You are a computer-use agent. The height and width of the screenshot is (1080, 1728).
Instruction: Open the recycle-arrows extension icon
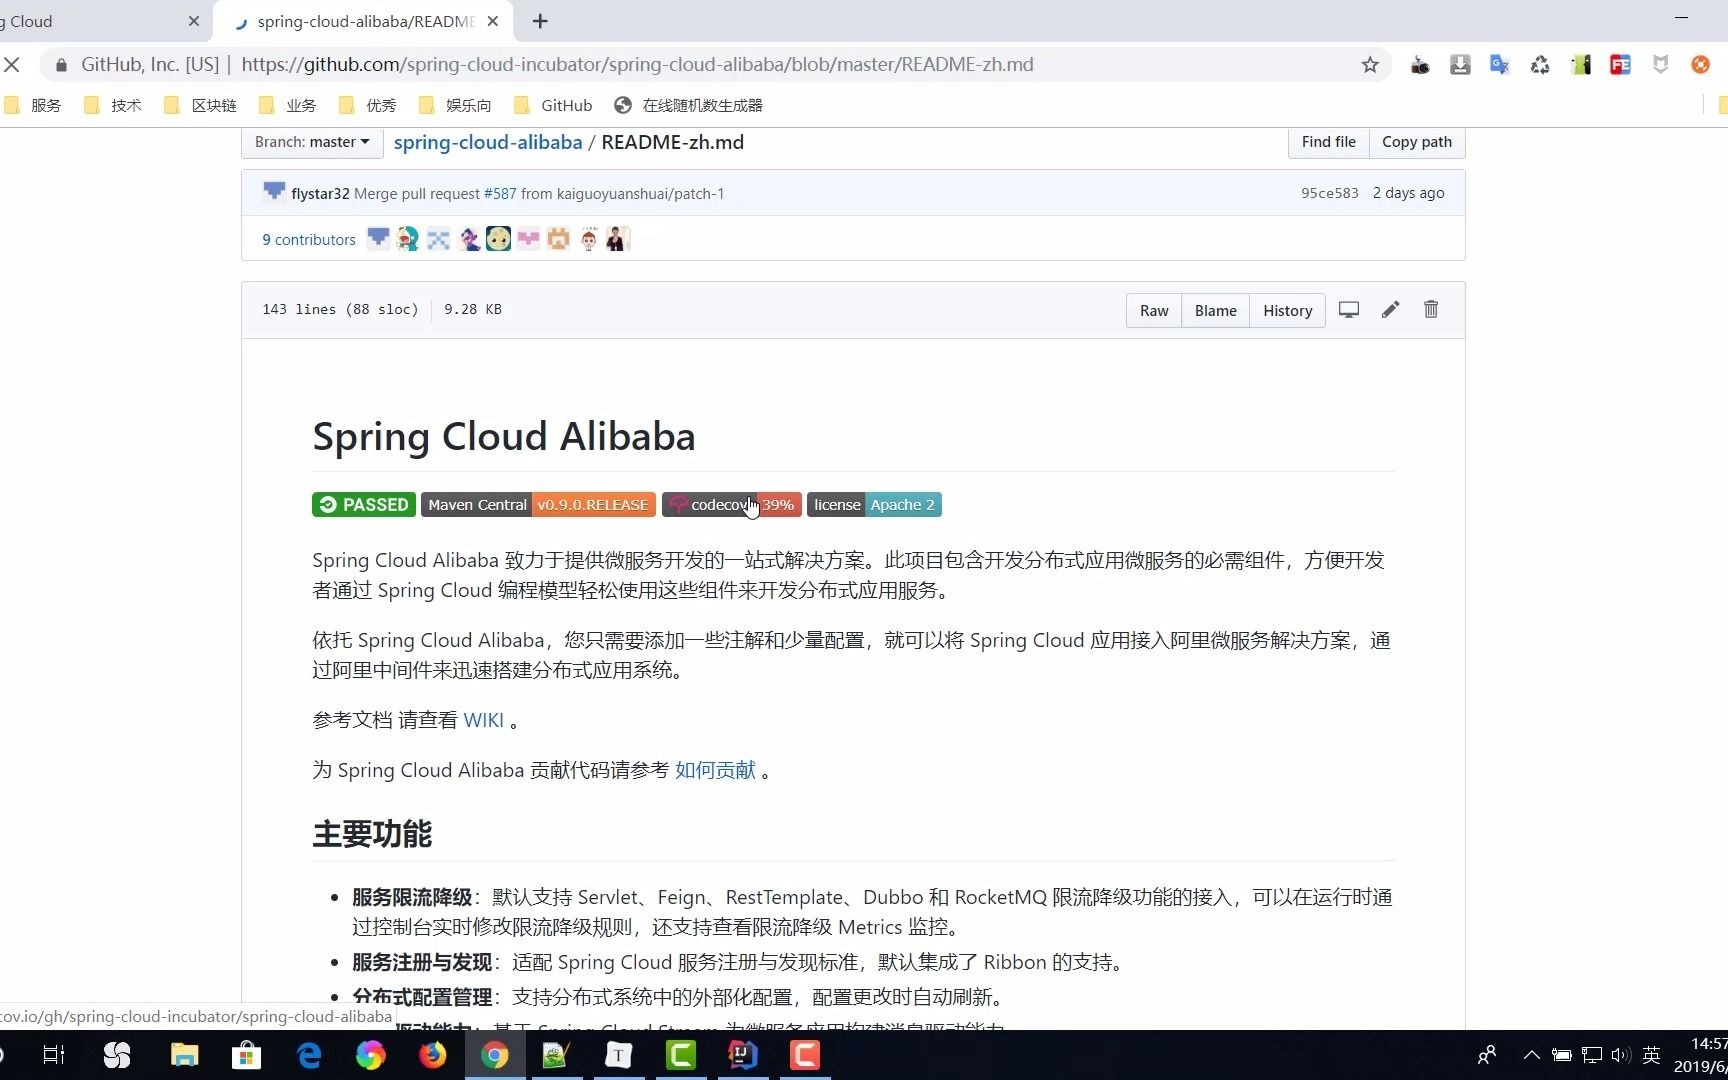click(x=1540, y=65)
